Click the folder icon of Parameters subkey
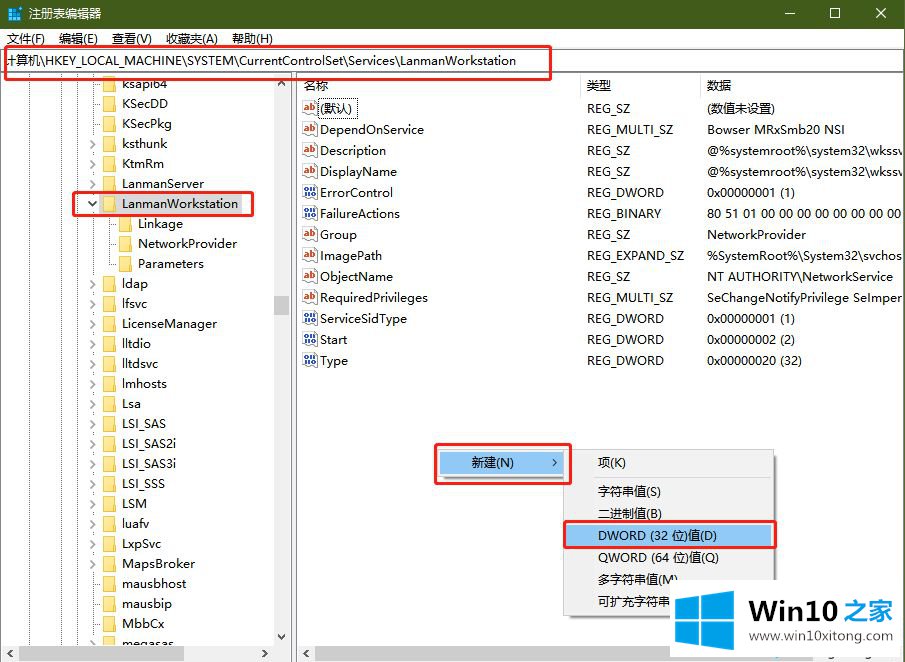905x662 pixels. pyautogui.click(x=125, y=264)
